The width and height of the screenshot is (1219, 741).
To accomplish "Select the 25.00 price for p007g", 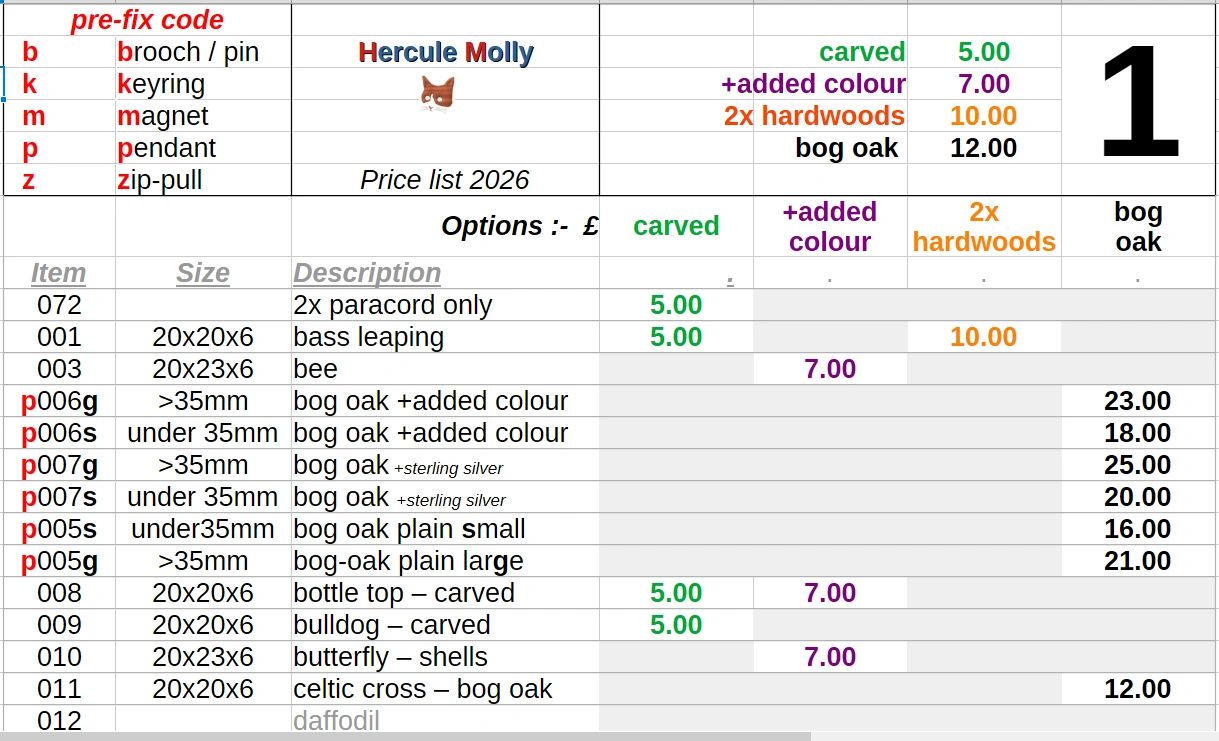I will pos(1138,465).
